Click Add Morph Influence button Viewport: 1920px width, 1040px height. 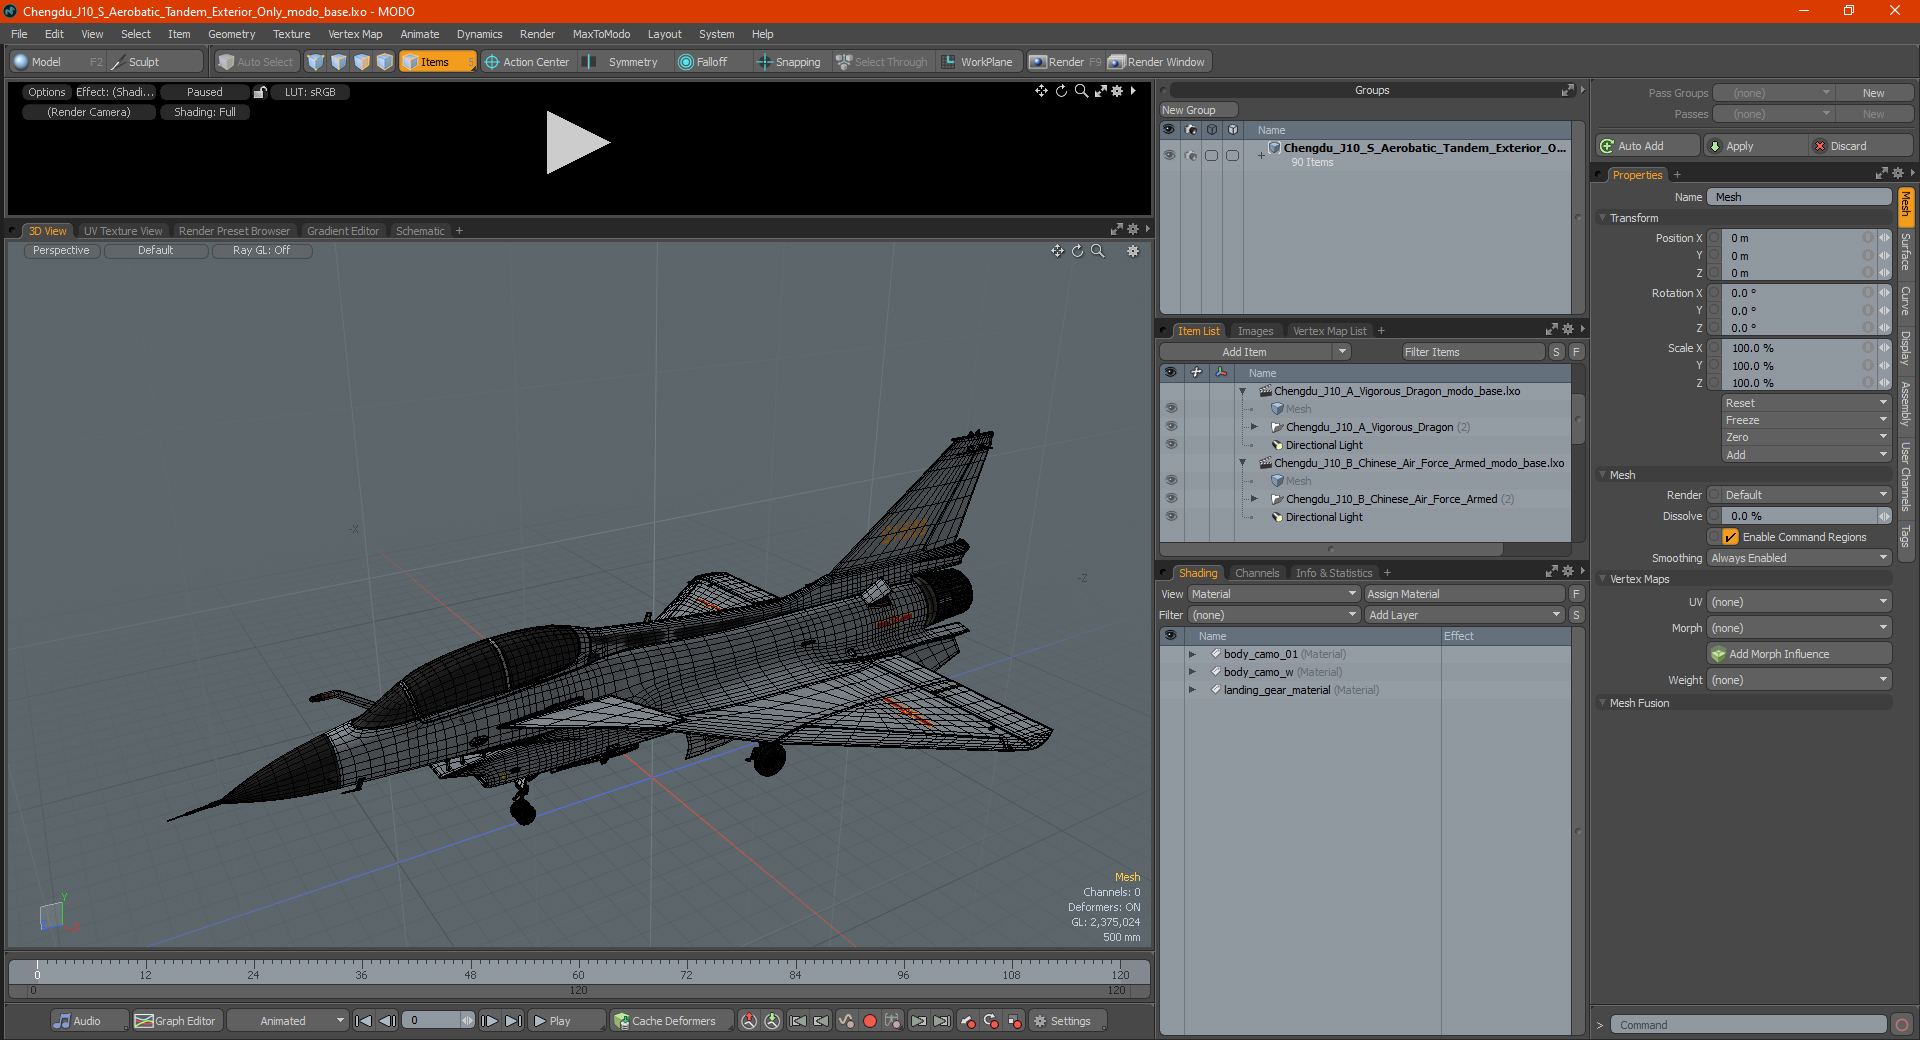click(1799, 654)
